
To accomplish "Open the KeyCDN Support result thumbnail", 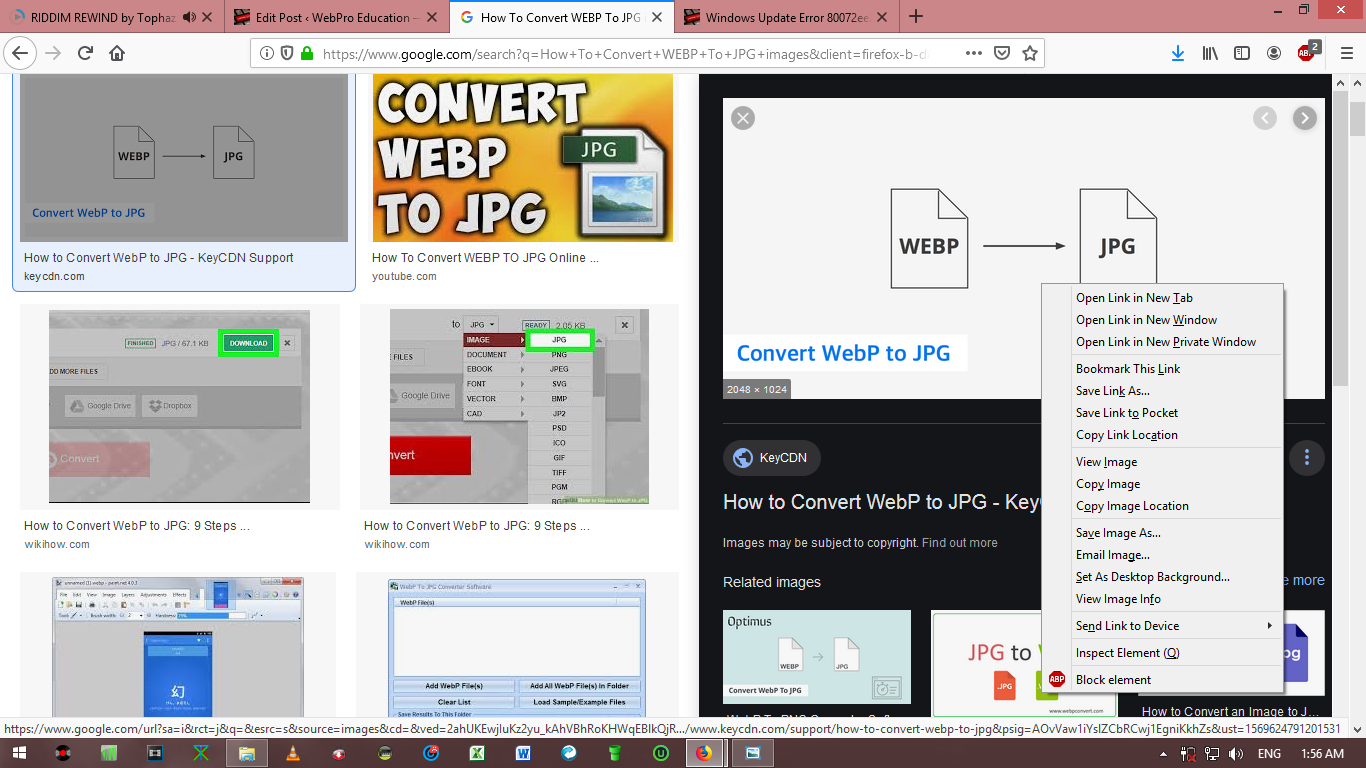I will pyautogui.click(x=184, y=158).
